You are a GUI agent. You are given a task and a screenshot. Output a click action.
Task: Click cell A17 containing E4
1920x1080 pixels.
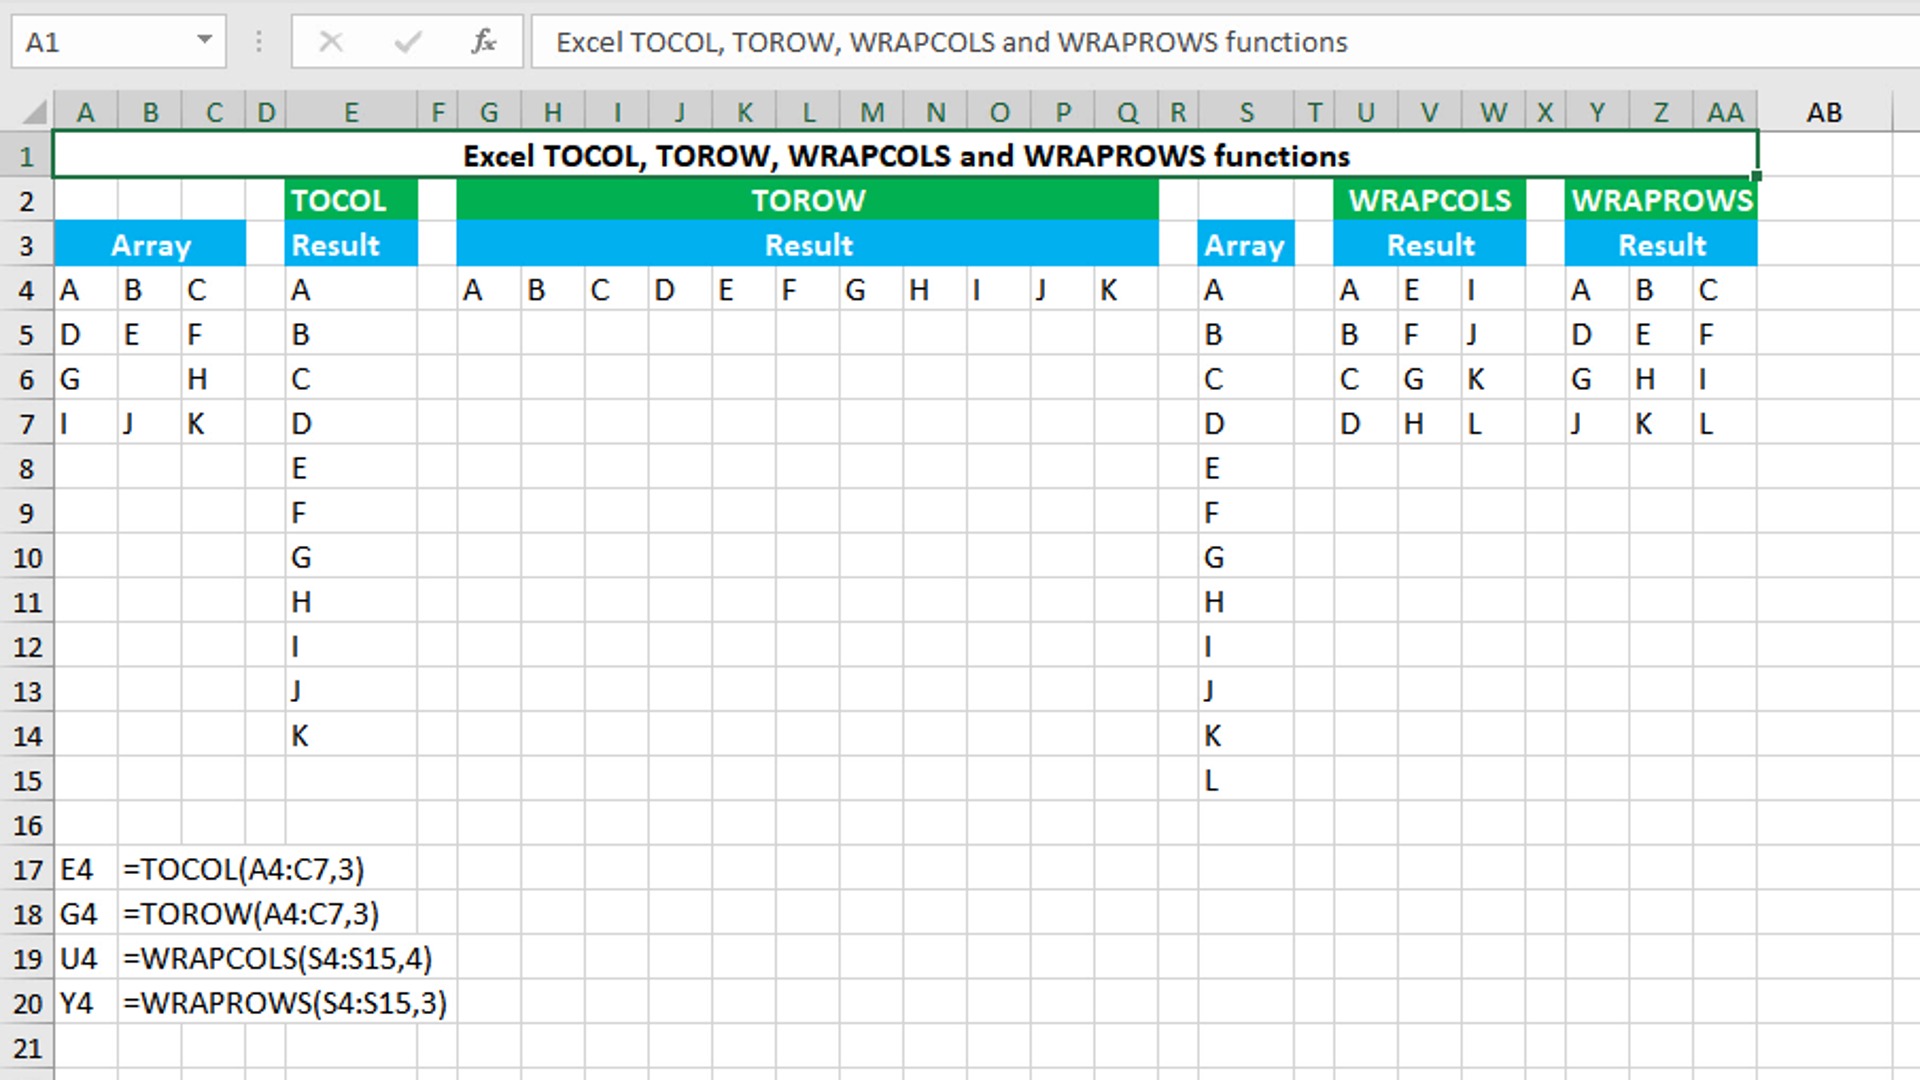coord(86,870)
